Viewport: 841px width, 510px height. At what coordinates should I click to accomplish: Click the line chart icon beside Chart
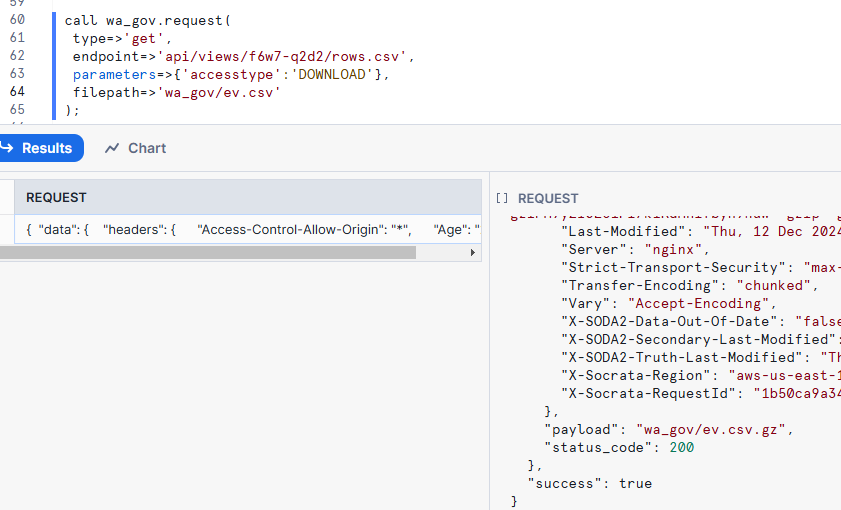click(112, 148)
